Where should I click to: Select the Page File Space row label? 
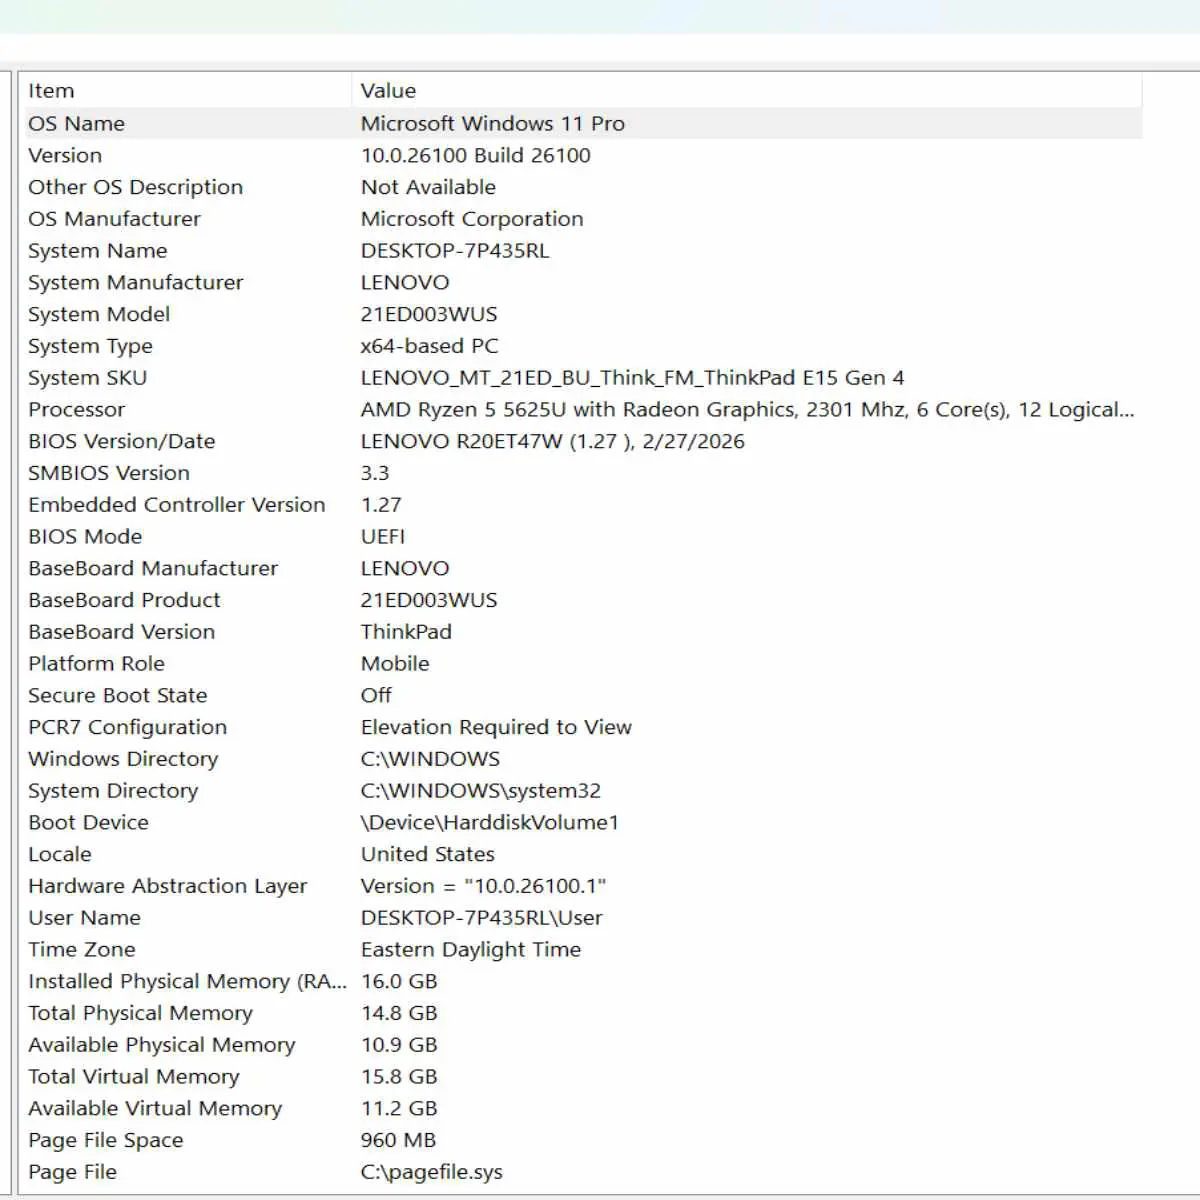[x=106, y=1141]
